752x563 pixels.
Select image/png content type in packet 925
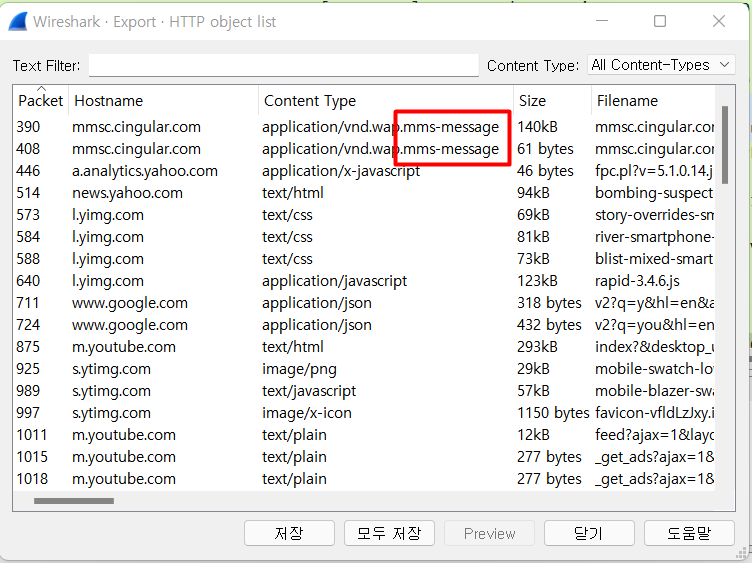(x=299, y=369)
